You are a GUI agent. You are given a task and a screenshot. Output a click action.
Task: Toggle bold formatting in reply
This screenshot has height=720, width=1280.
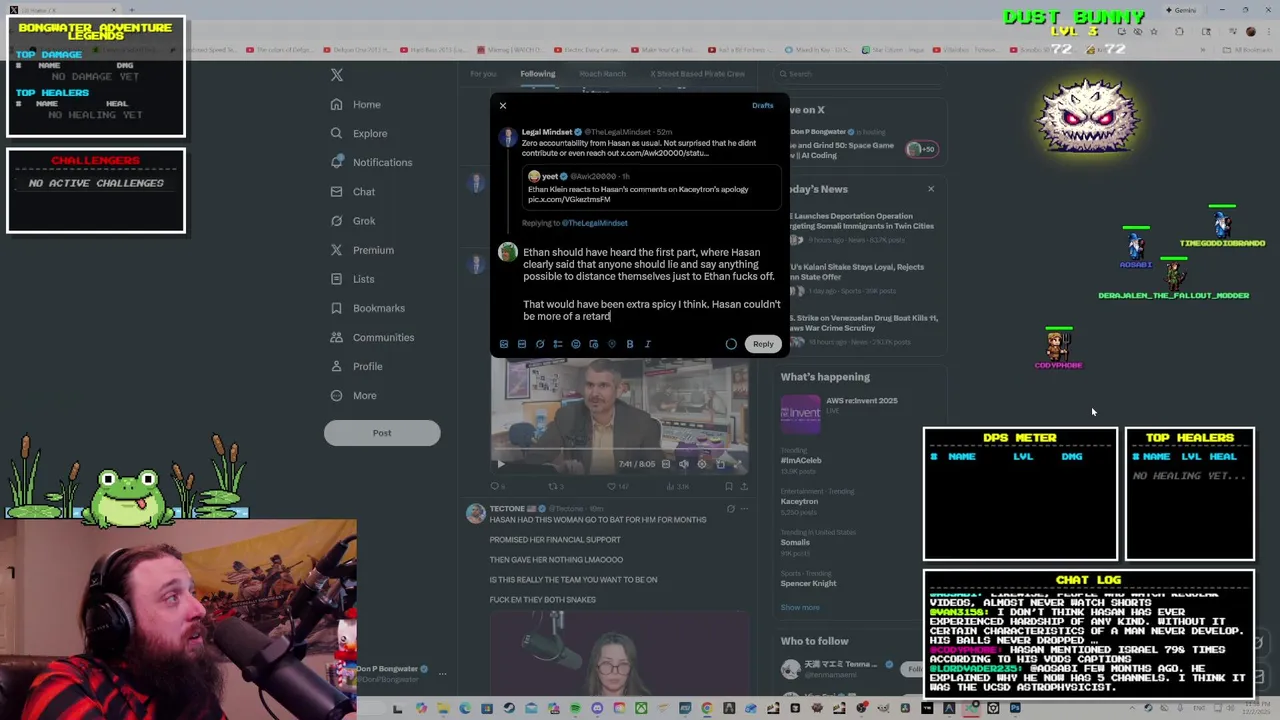(630, 344)
